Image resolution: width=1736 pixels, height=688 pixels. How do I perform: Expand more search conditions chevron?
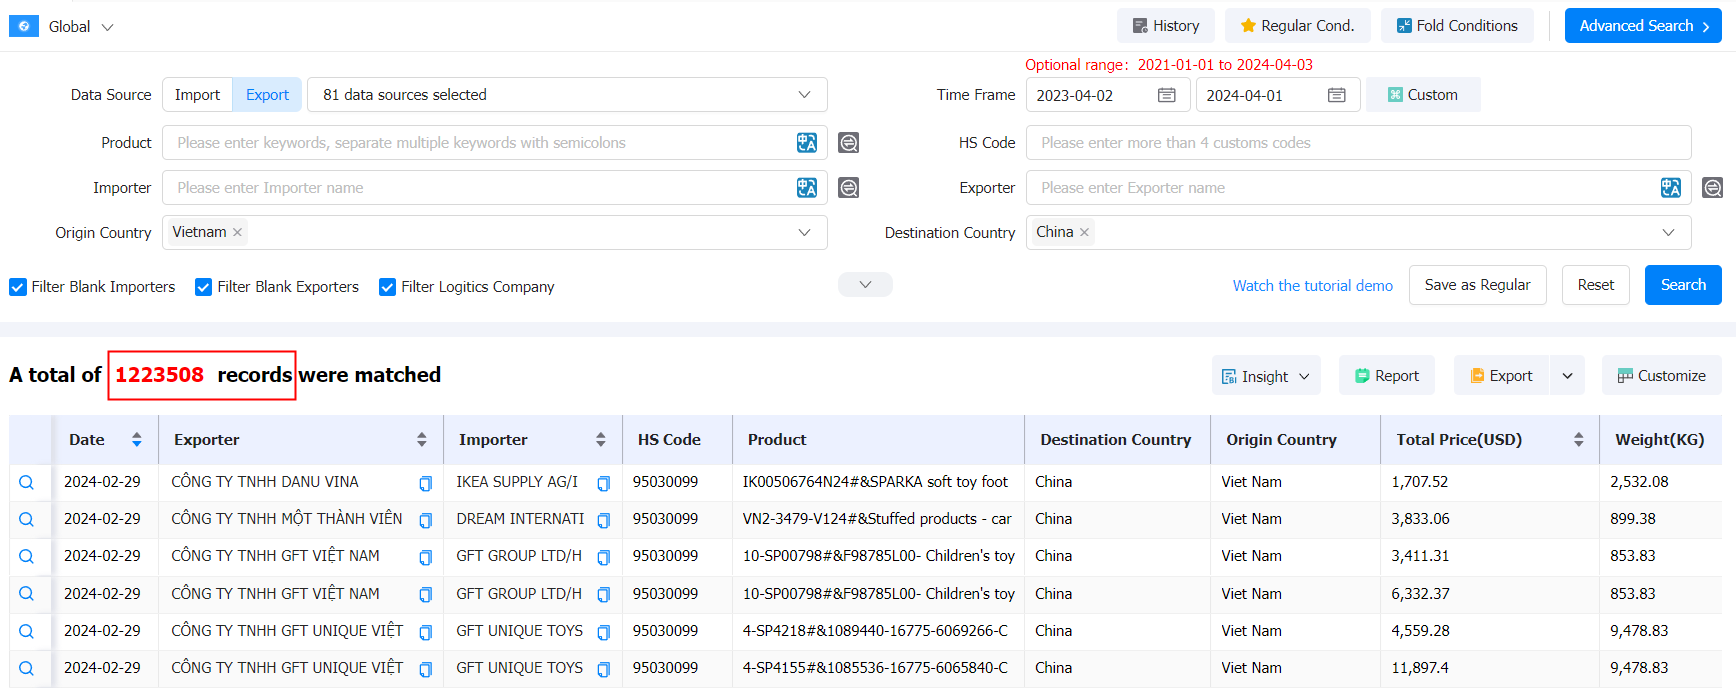[865, 285]
